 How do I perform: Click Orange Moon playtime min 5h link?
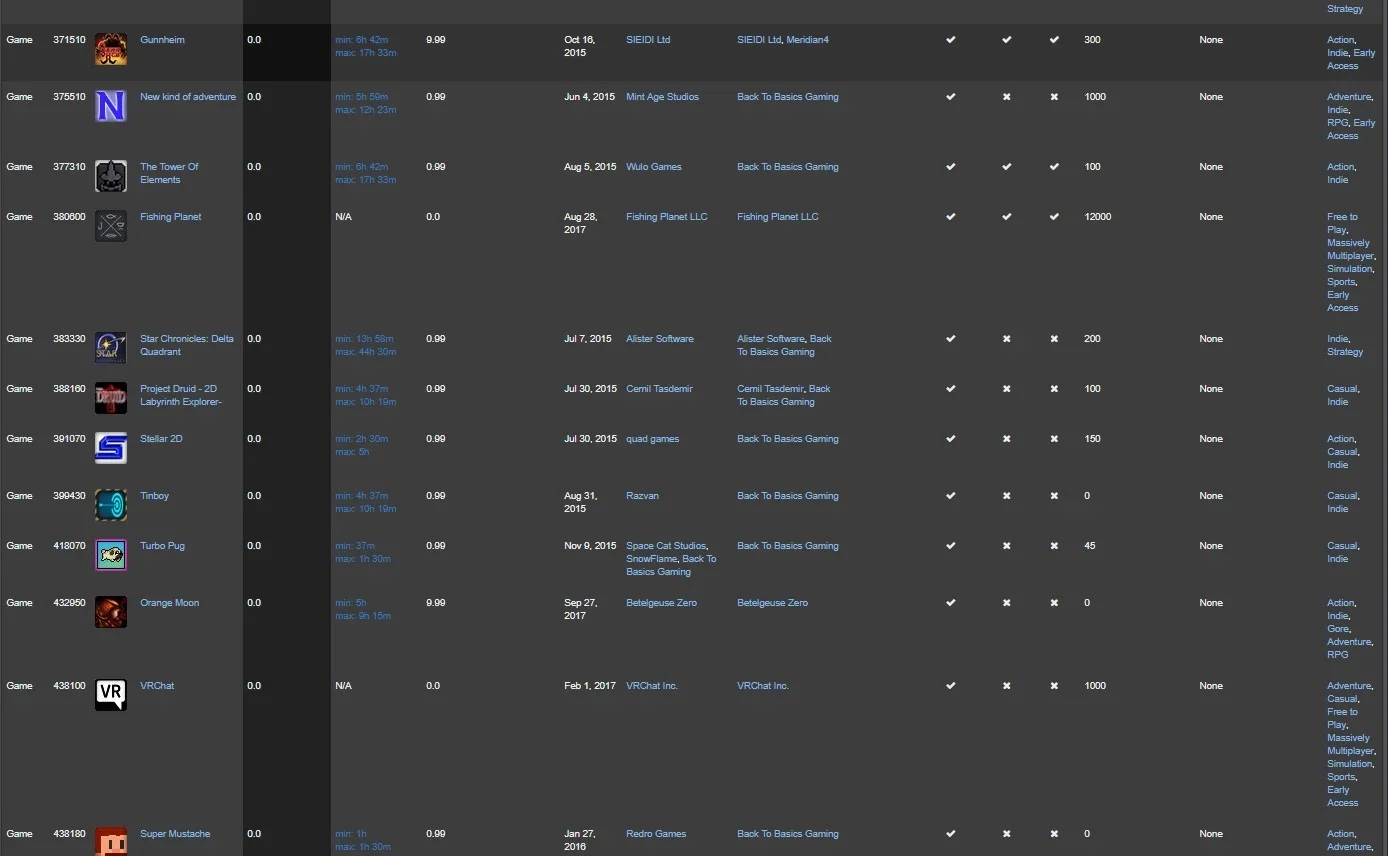click(351, 603)
